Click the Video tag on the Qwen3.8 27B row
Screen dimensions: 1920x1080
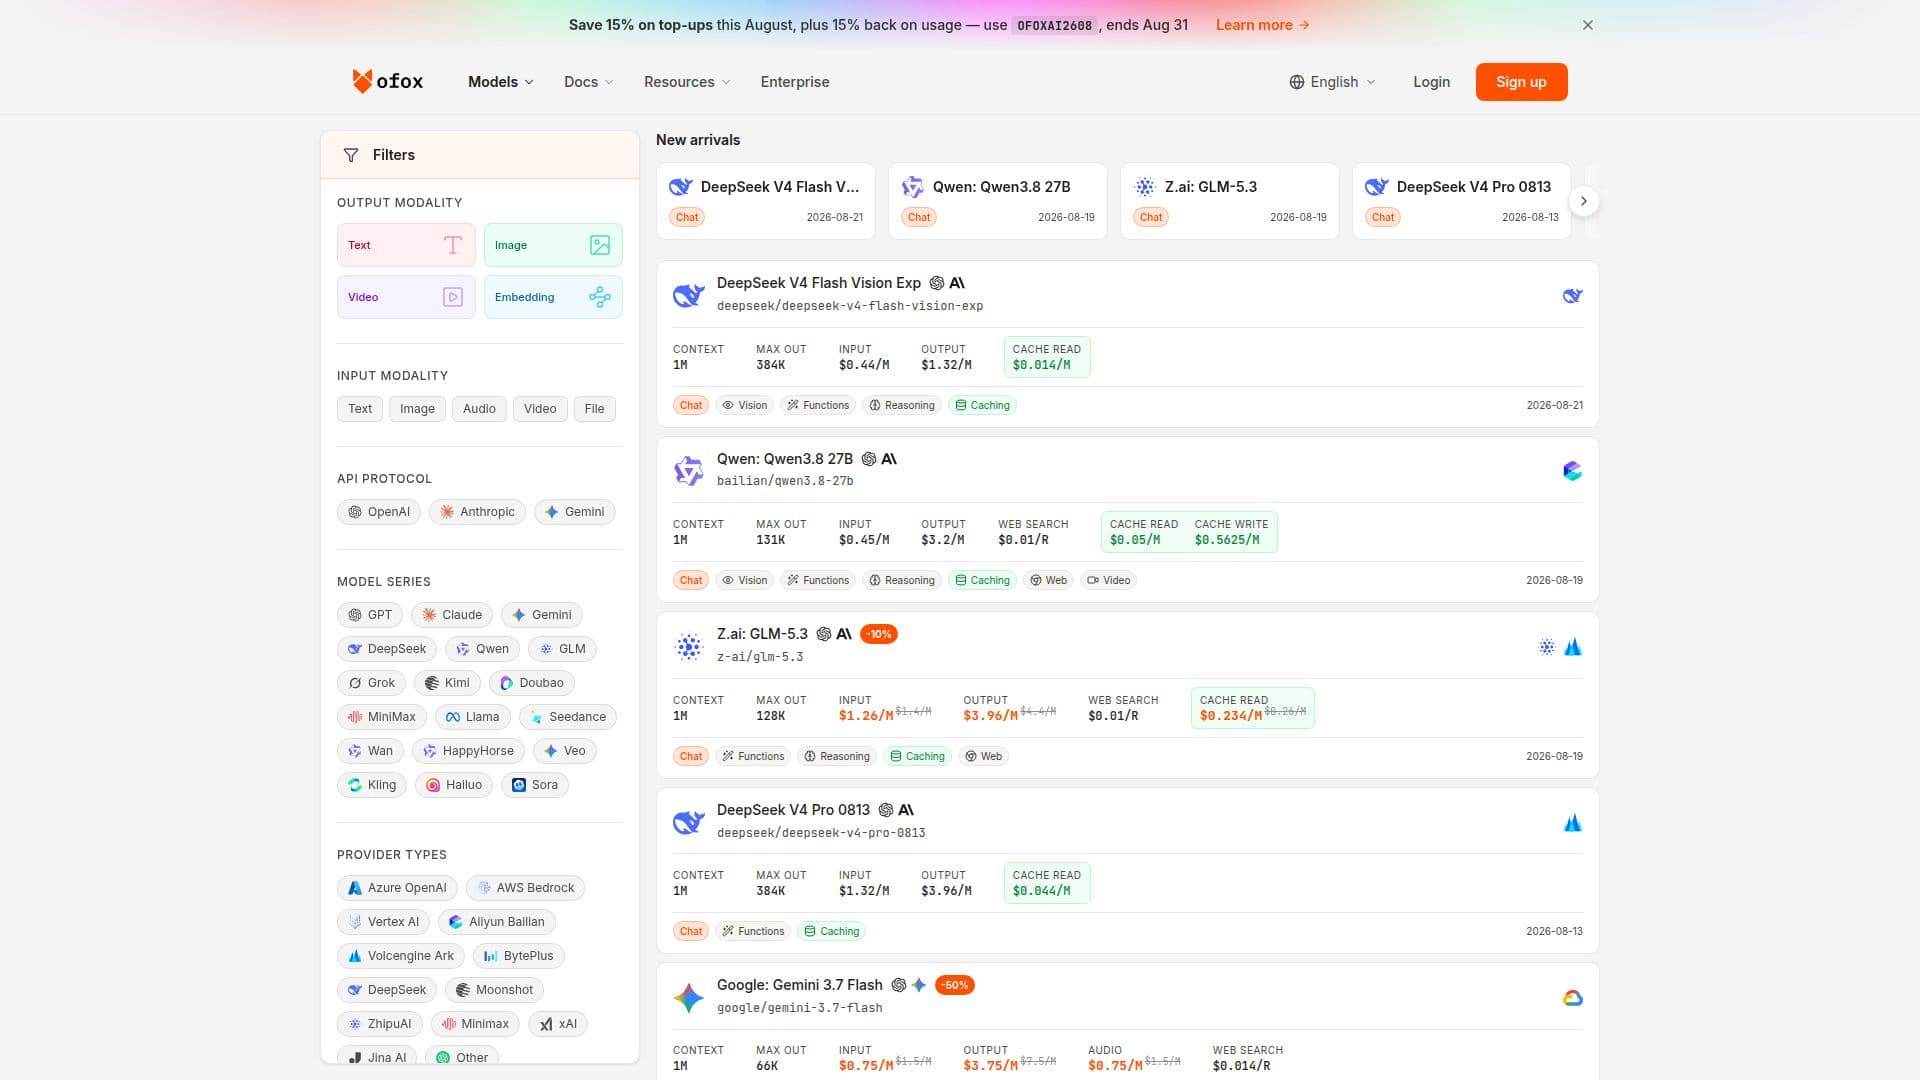(x=1108, y=580)
